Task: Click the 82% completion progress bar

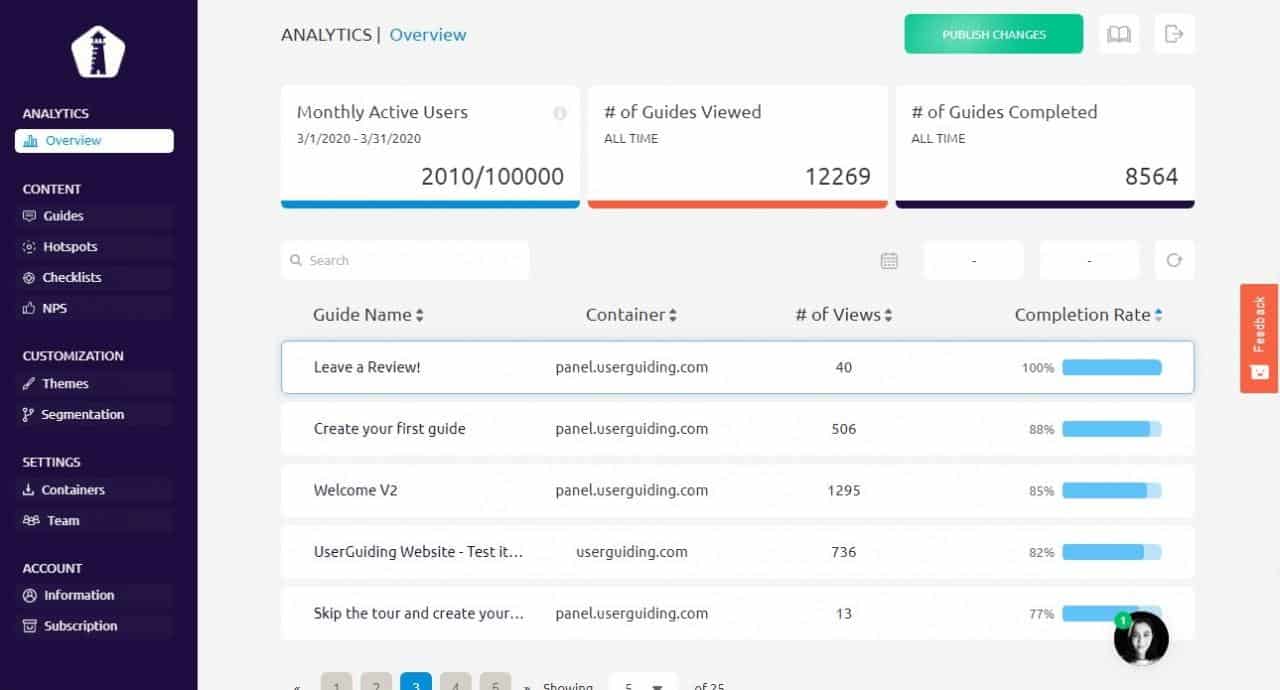Action: click(1112, 552)
